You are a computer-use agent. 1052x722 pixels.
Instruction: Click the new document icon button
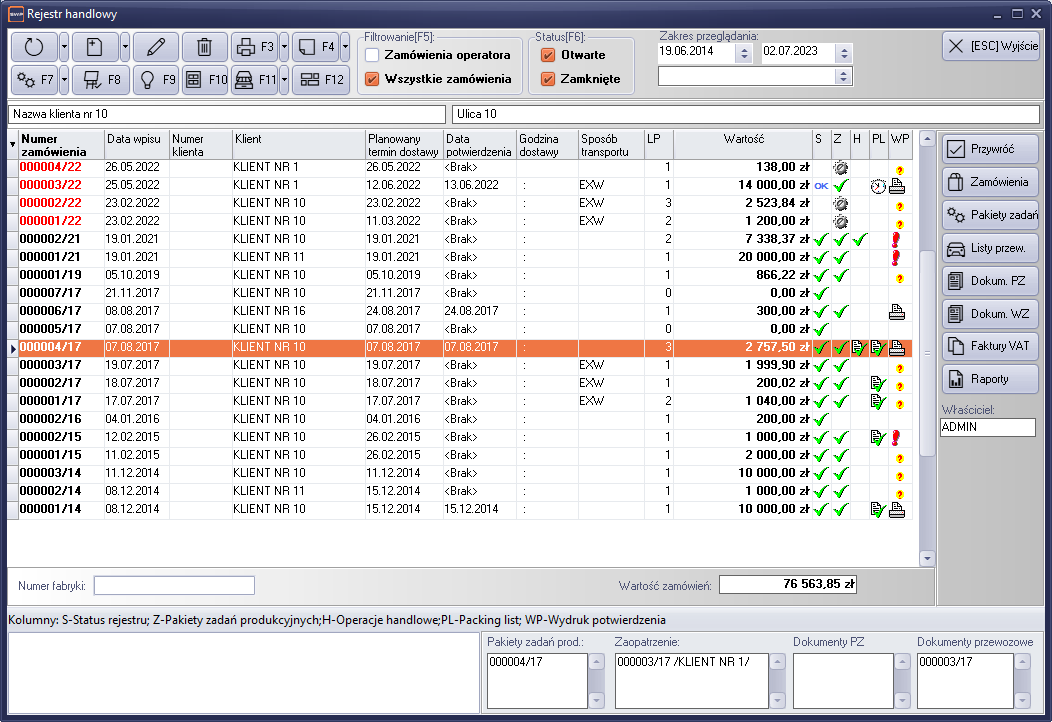(x=95, y=46)
